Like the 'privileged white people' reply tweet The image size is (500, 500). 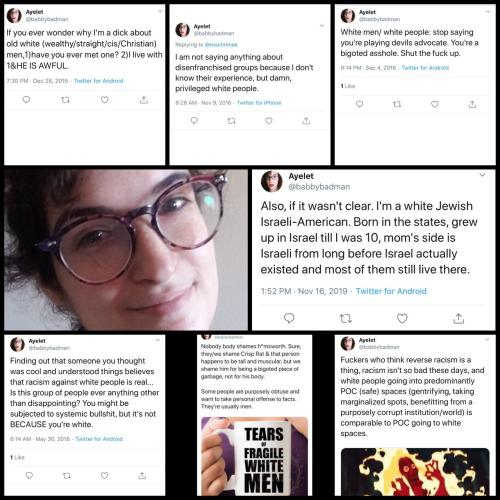[x=269, y=121]
